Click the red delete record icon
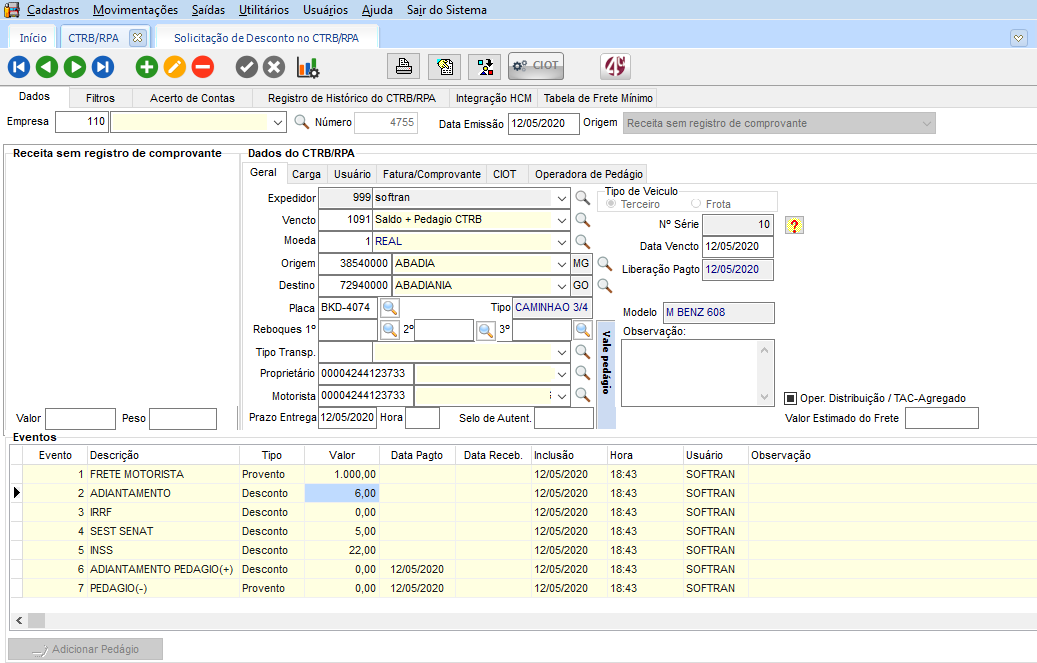Image resolution: width=1037 pixels, height=663 pixels. point(203,67)
